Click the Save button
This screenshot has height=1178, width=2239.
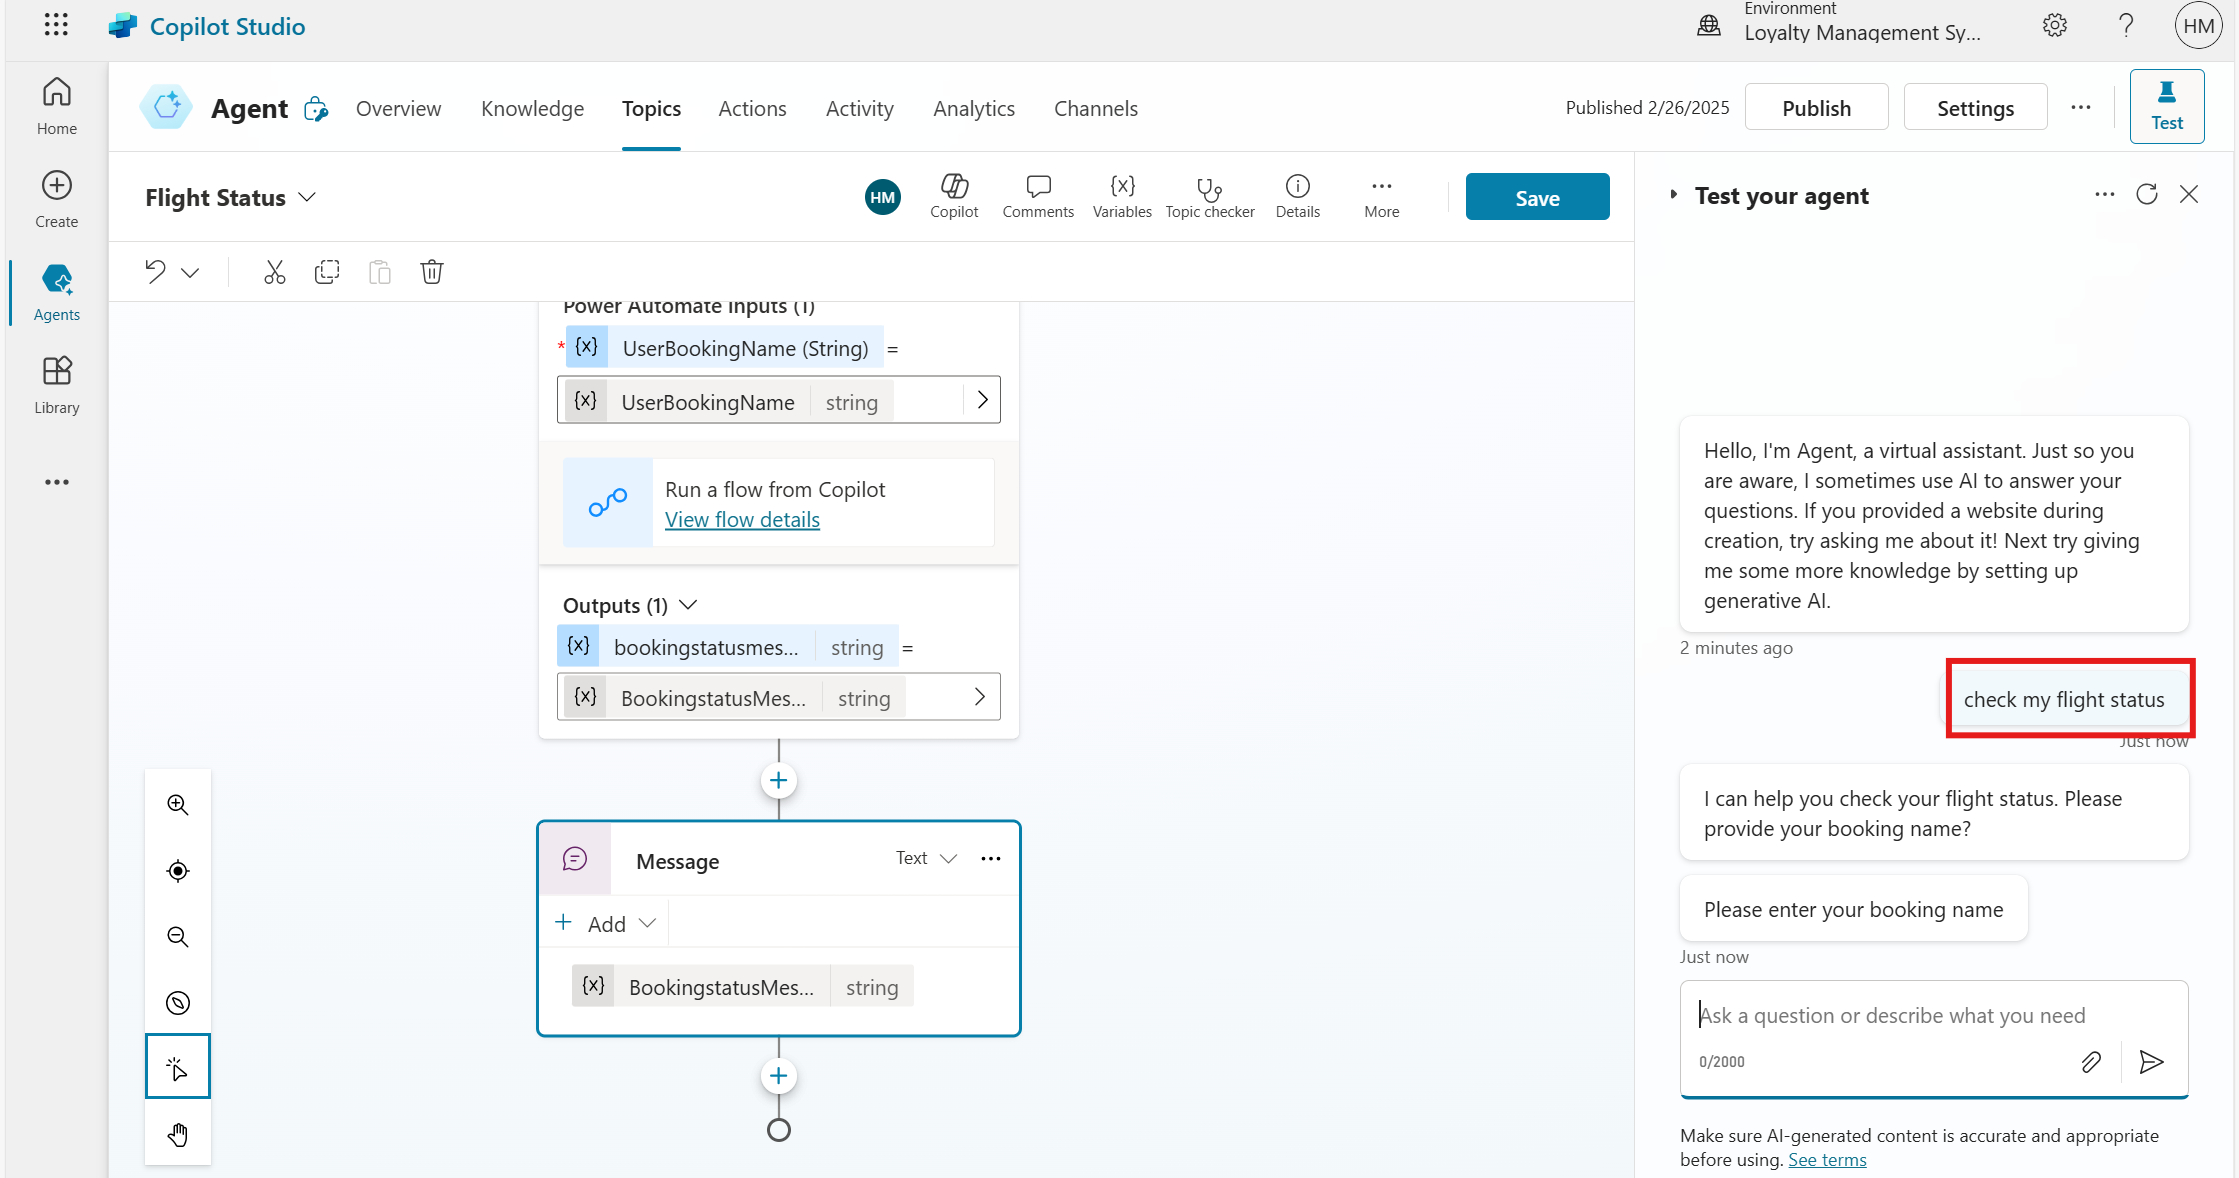click(x=1536, y=197)
